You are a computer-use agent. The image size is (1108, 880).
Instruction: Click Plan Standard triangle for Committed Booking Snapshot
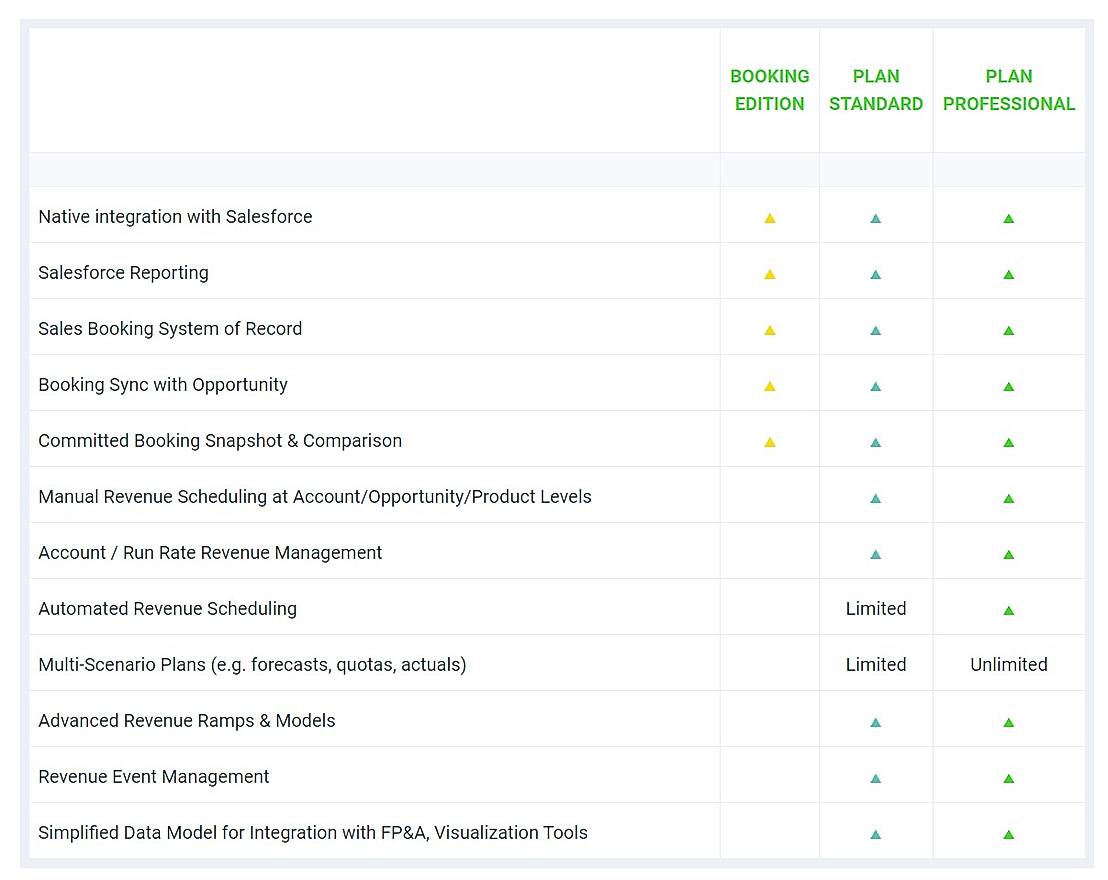tap(875, 442)
